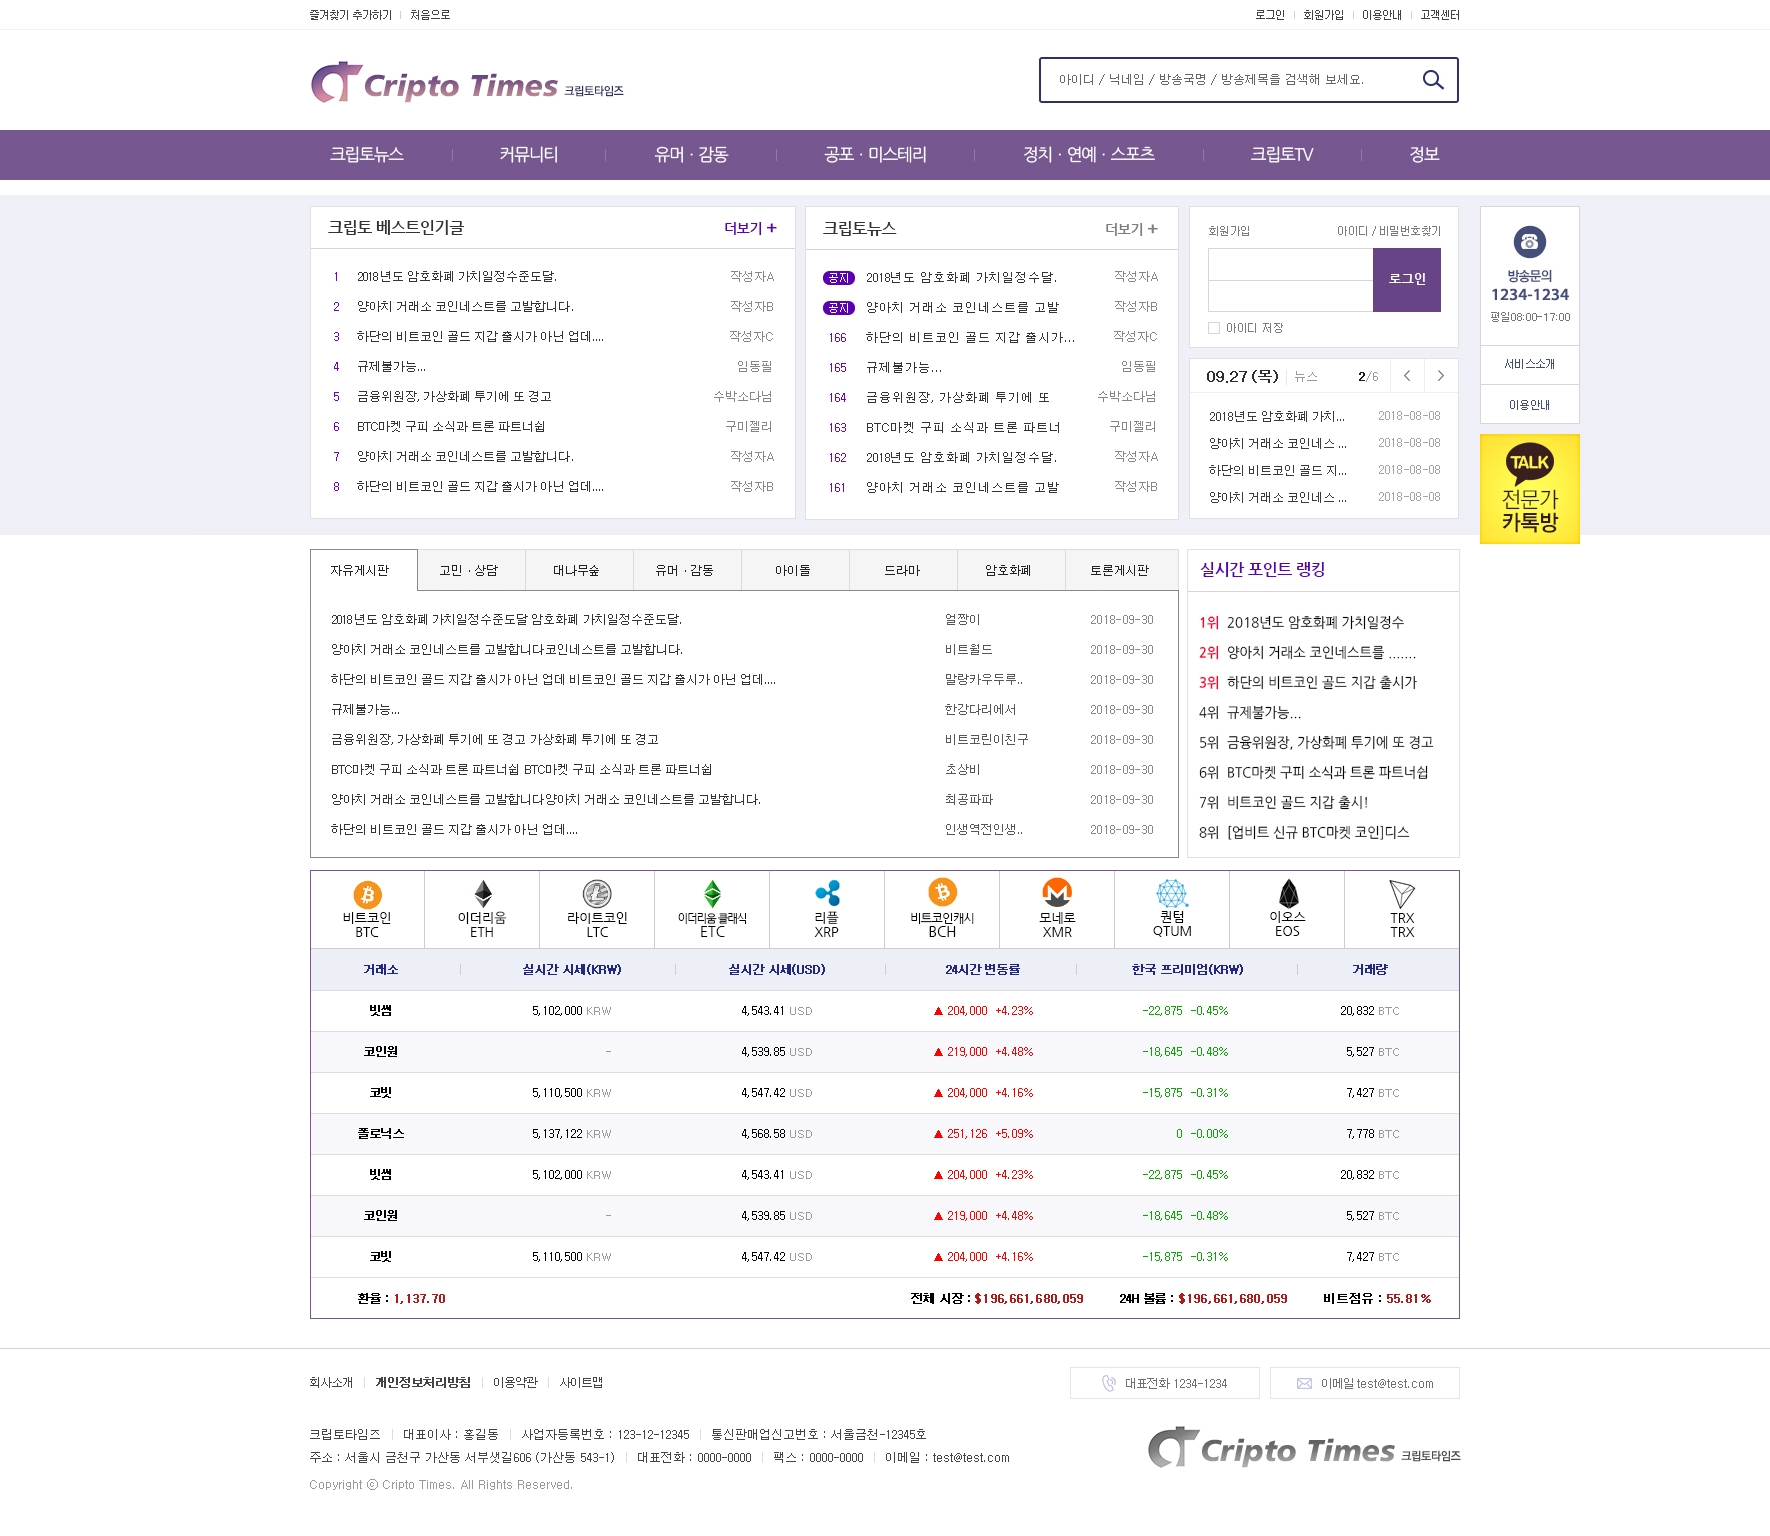This screenshot has width=1770, height=1536.
Task: Click the search text input field
Action: tap(1230, 80)
